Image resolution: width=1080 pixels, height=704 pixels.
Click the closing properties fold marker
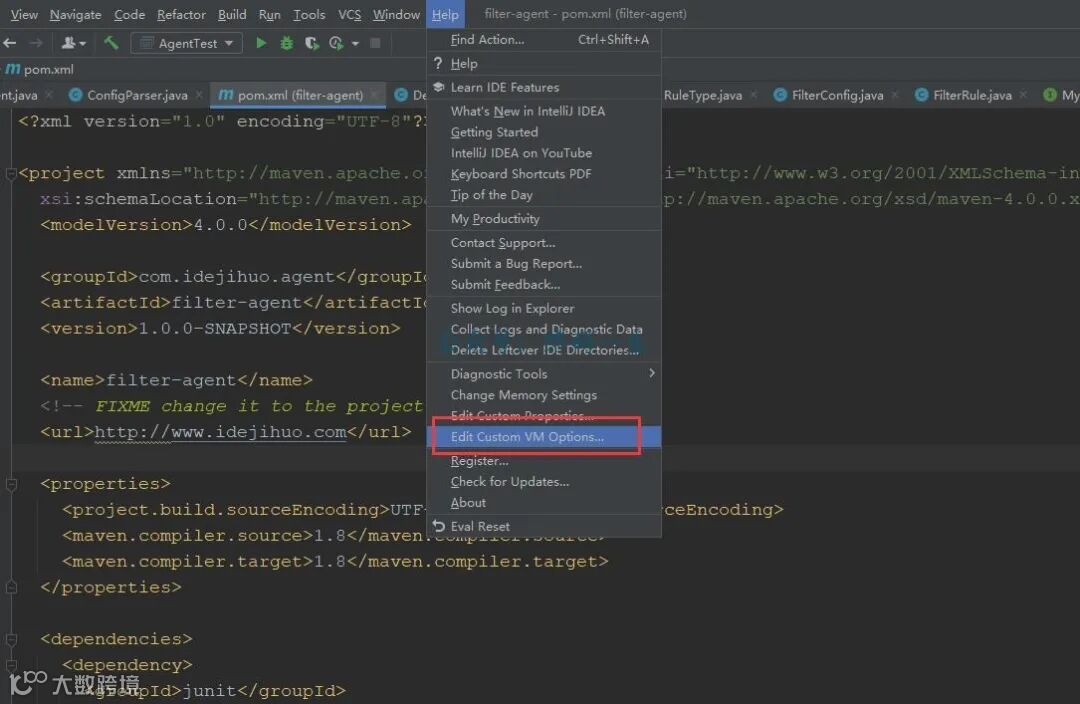point(11,588)
